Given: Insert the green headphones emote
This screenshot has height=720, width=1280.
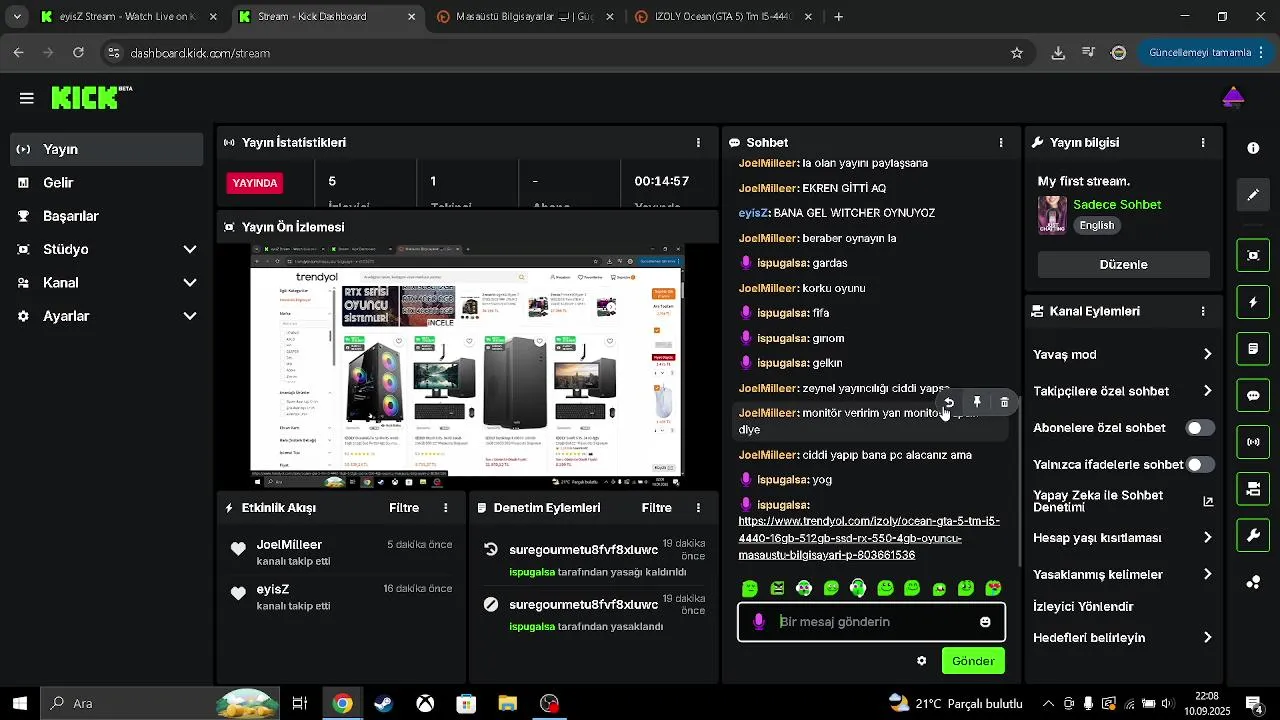Looking at the screenshot, I should [x=858, y=588].
